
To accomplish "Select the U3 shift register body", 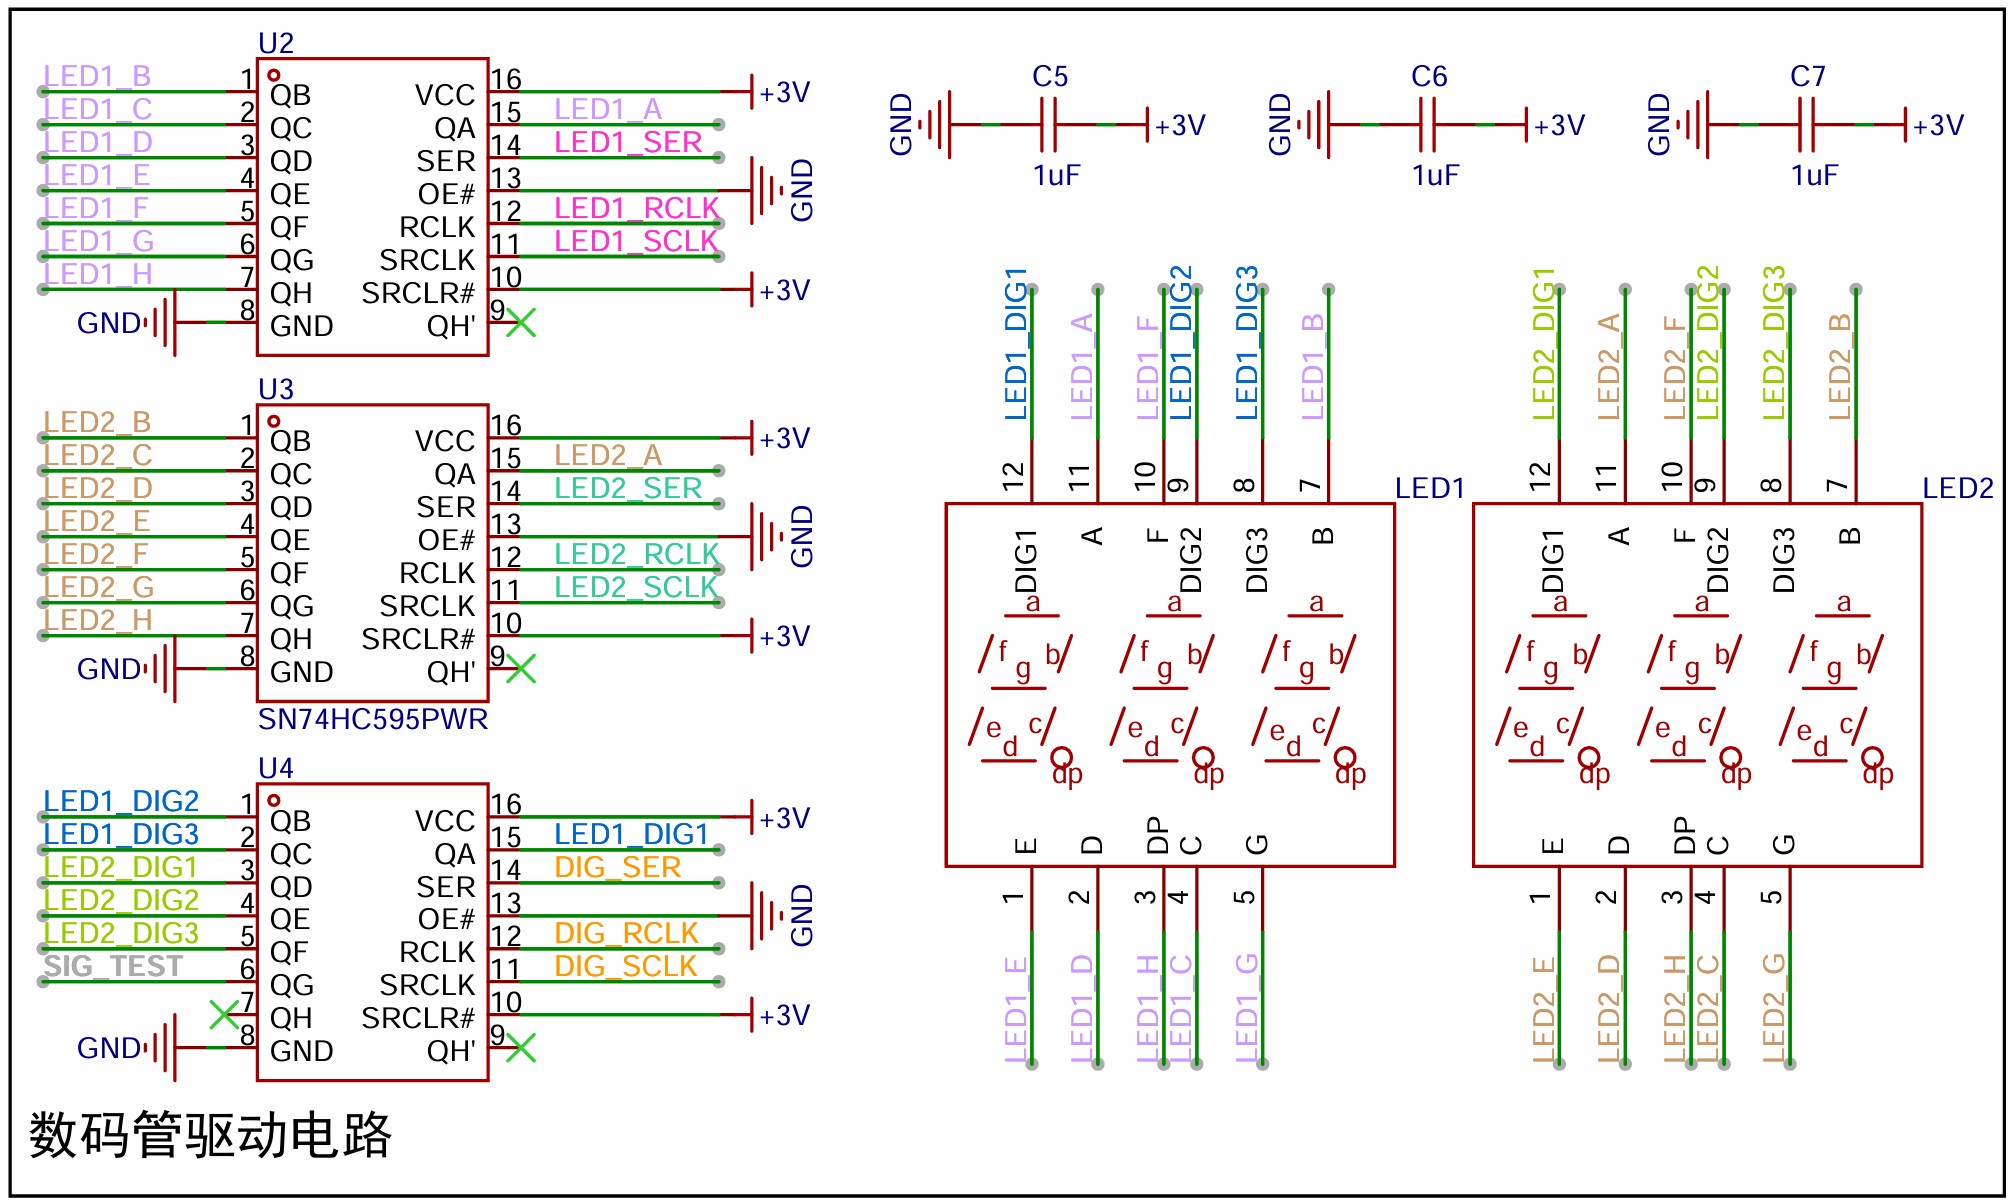I will point(372,553).
